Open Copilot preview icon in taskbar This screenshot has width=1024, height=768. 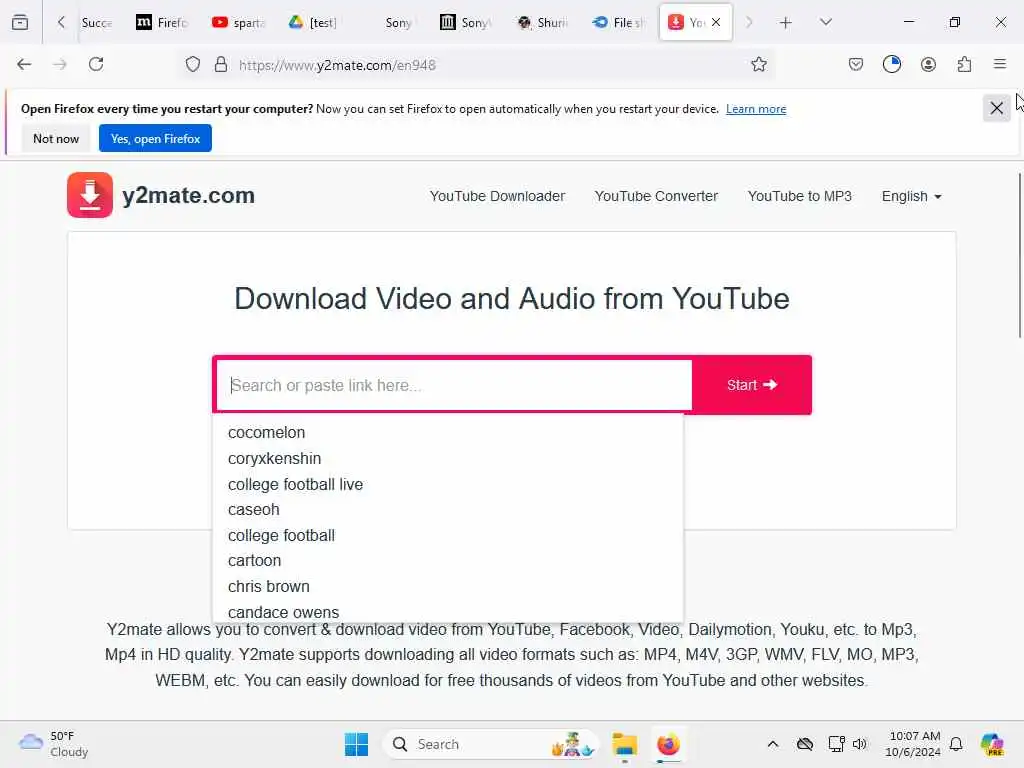point(991,744)
